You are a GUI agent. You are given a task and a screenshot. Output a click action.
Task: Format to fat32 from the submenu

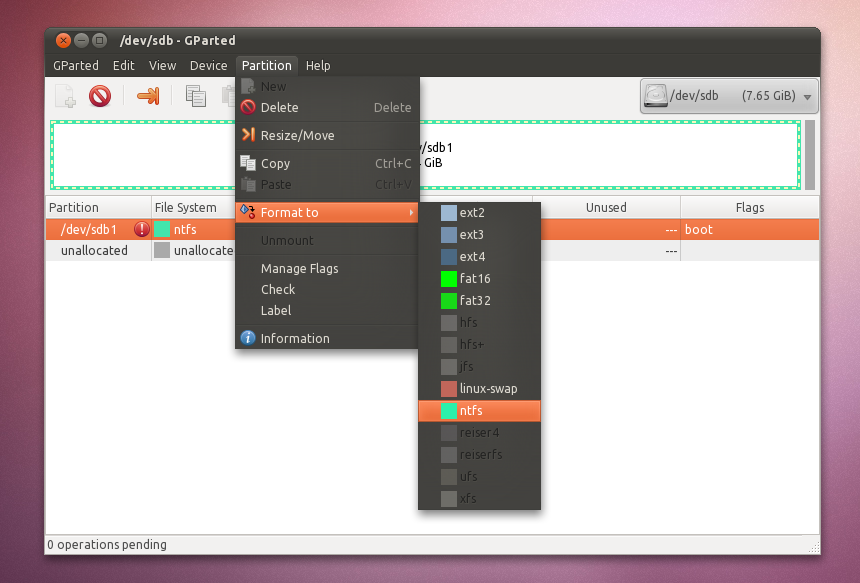(x=479, y=300)
